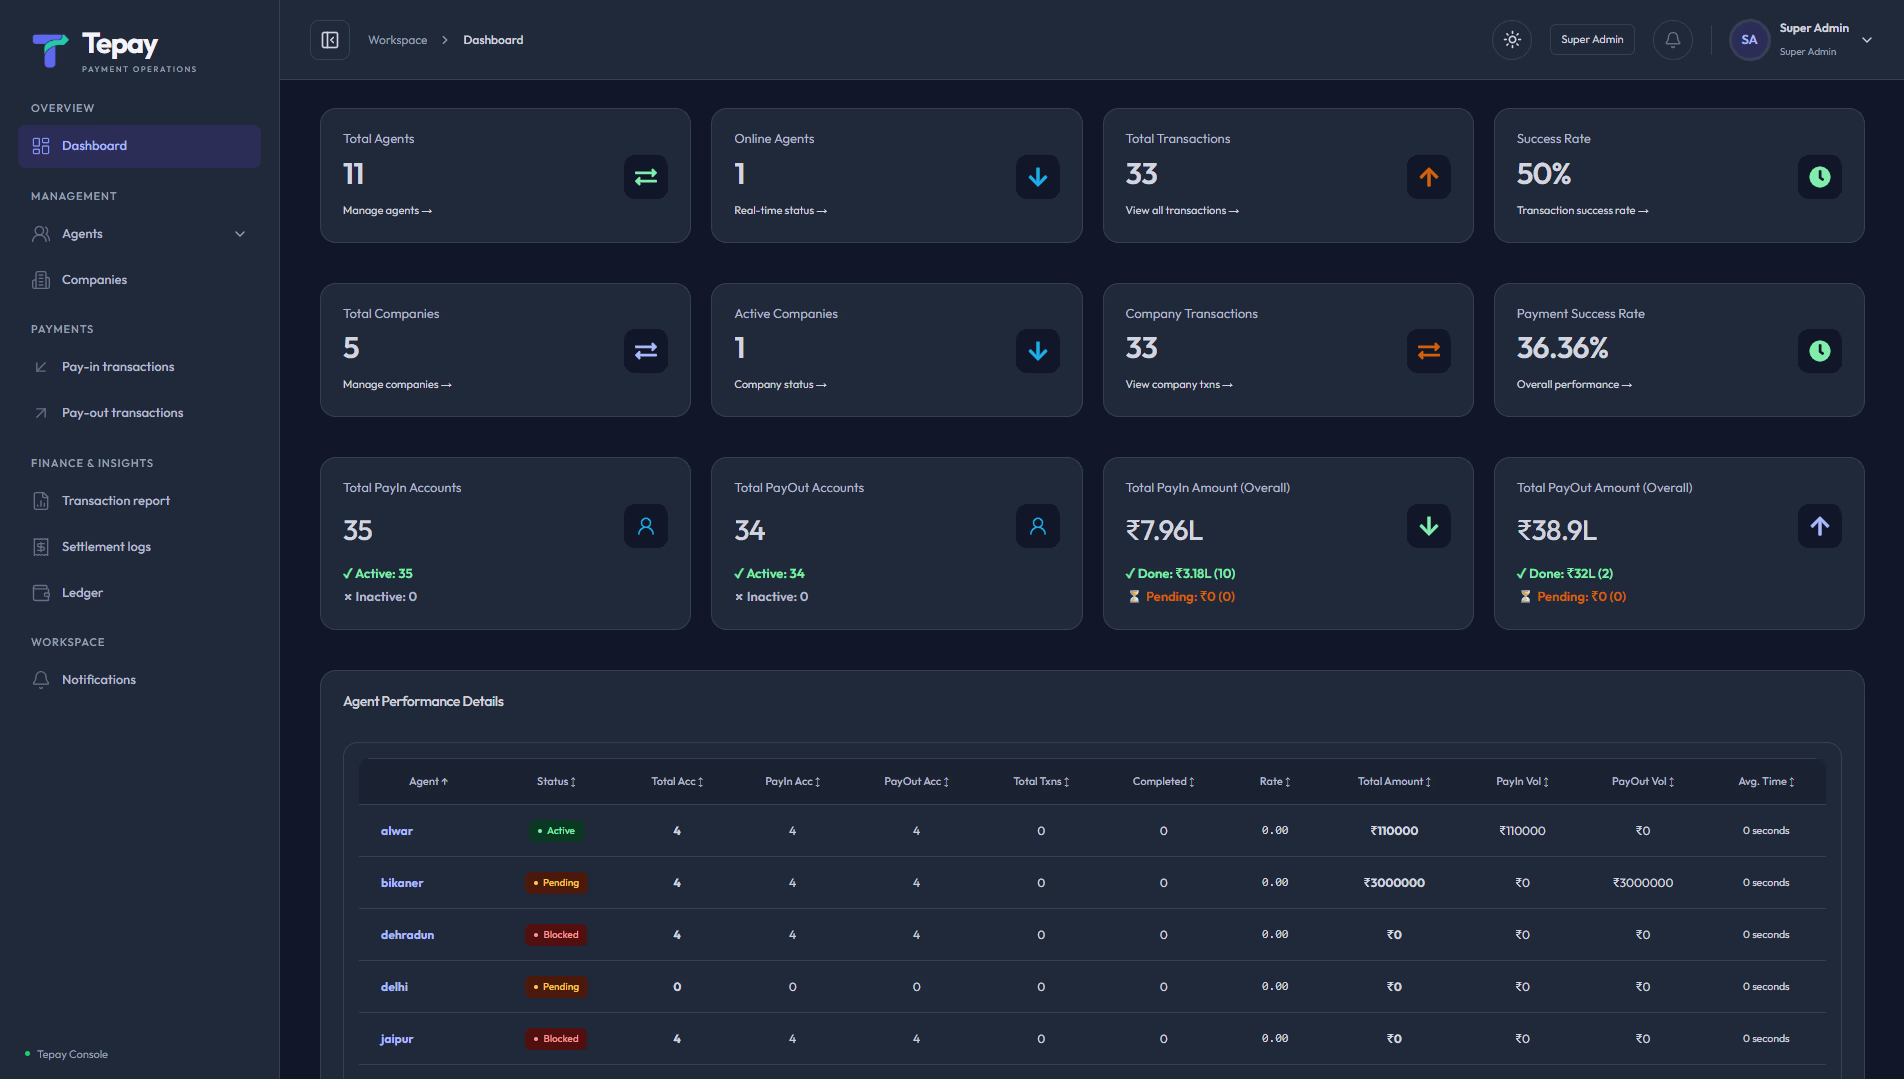Click the View company txns link
This screenshot has width=1904, height=1079.
1179,385
